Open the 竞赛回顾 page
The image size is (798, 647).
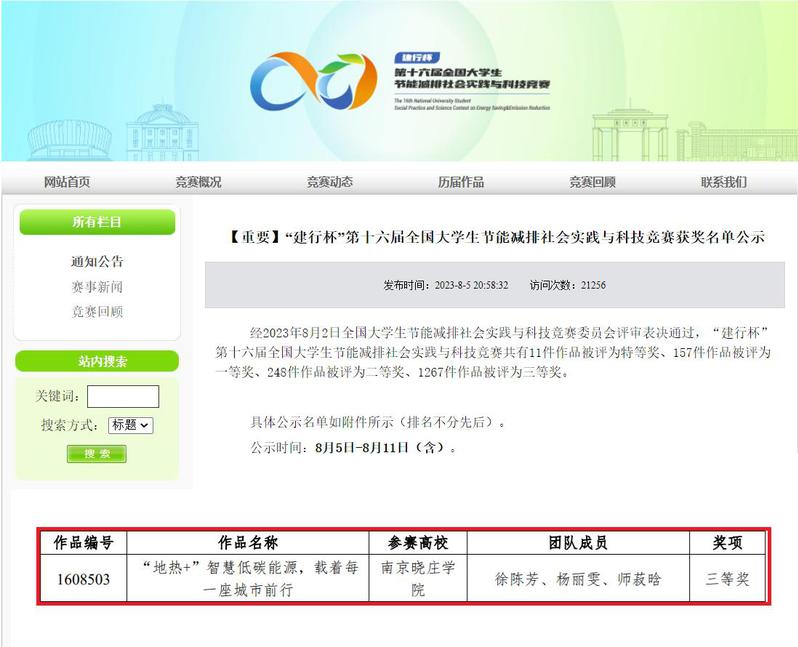592,182
